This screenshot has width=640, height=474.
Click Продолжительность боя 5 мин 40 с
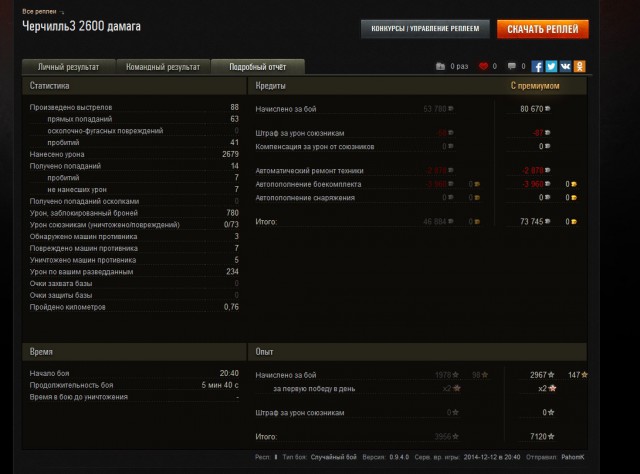[x=134, y=385]
